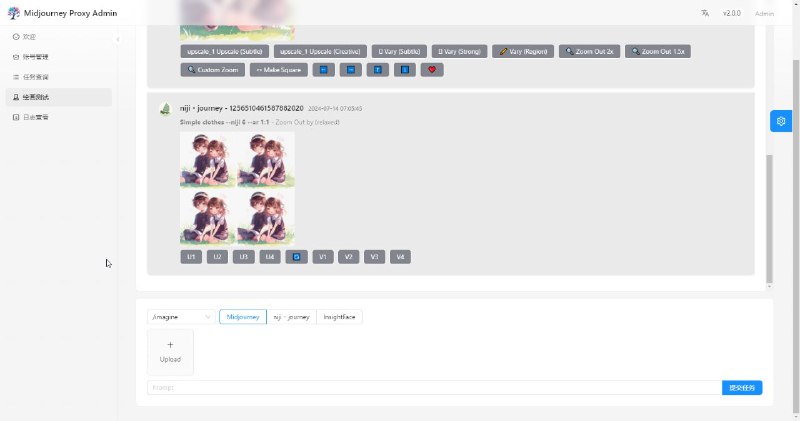Choose the InsightFace bot option
Image resolution: width=800 pixels, height=421 pixels.
(x=340, y=317)
